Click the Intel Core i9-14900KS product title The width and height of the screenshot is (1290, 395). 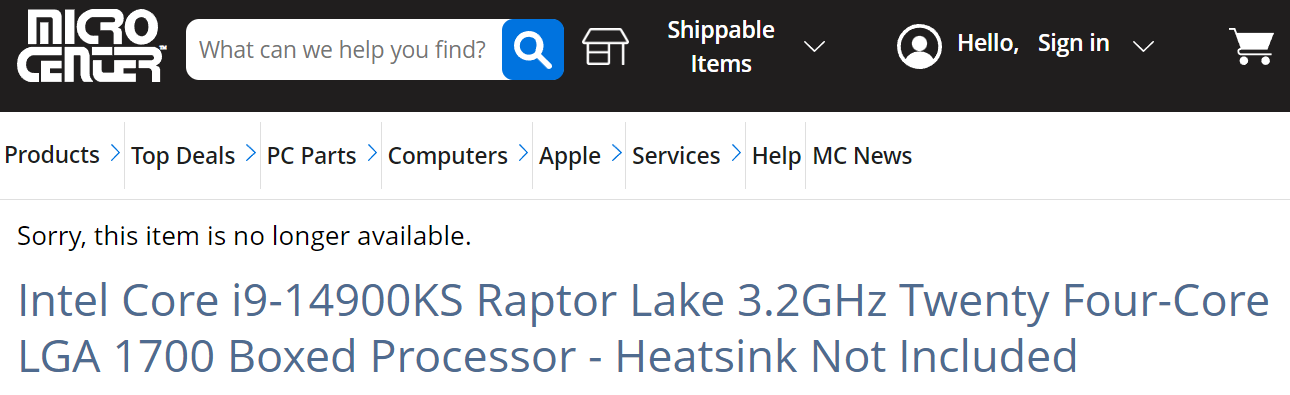tap(644, 328)
